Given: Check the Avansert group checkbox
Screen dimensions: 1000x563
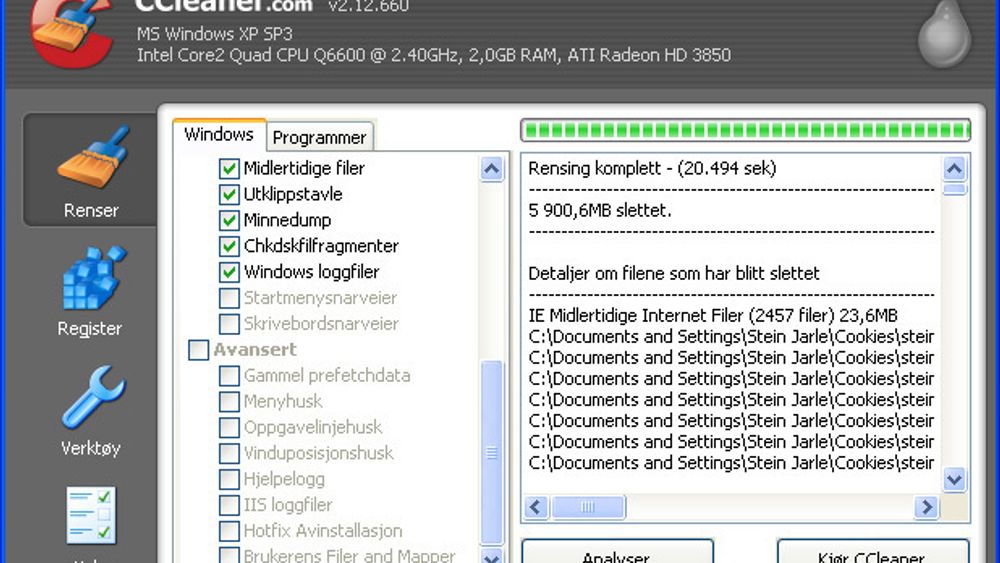Looking at the screenshot, I should tap(198, 349).
